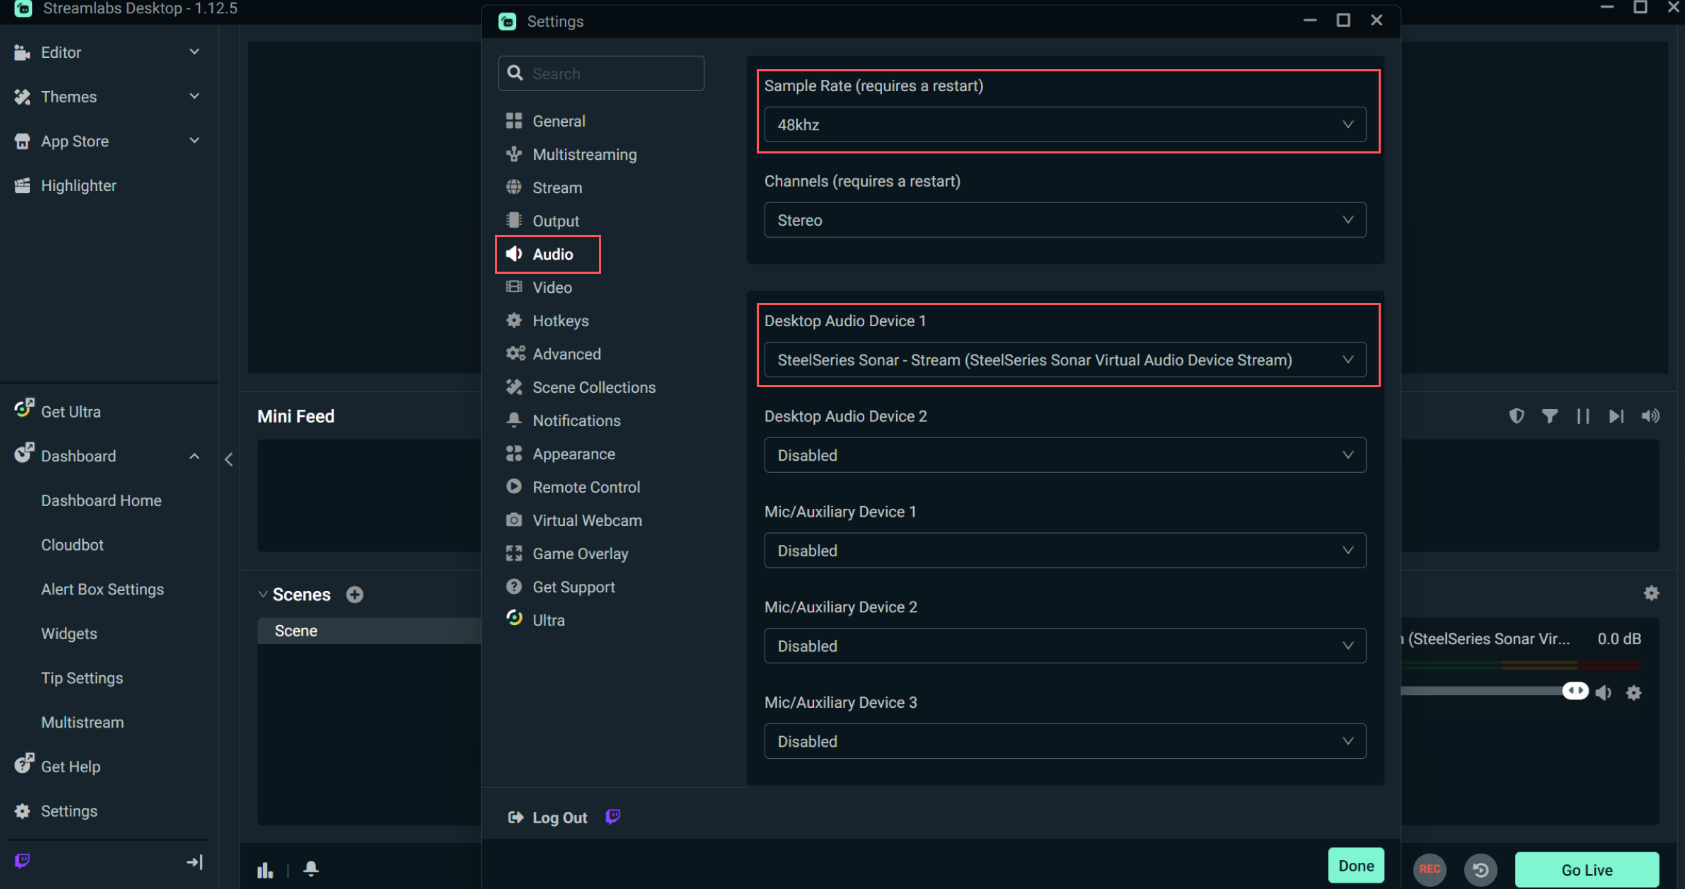Open Scene Collections settings
This screenshot has width=1685, height=889.
(x=594, y=387)
